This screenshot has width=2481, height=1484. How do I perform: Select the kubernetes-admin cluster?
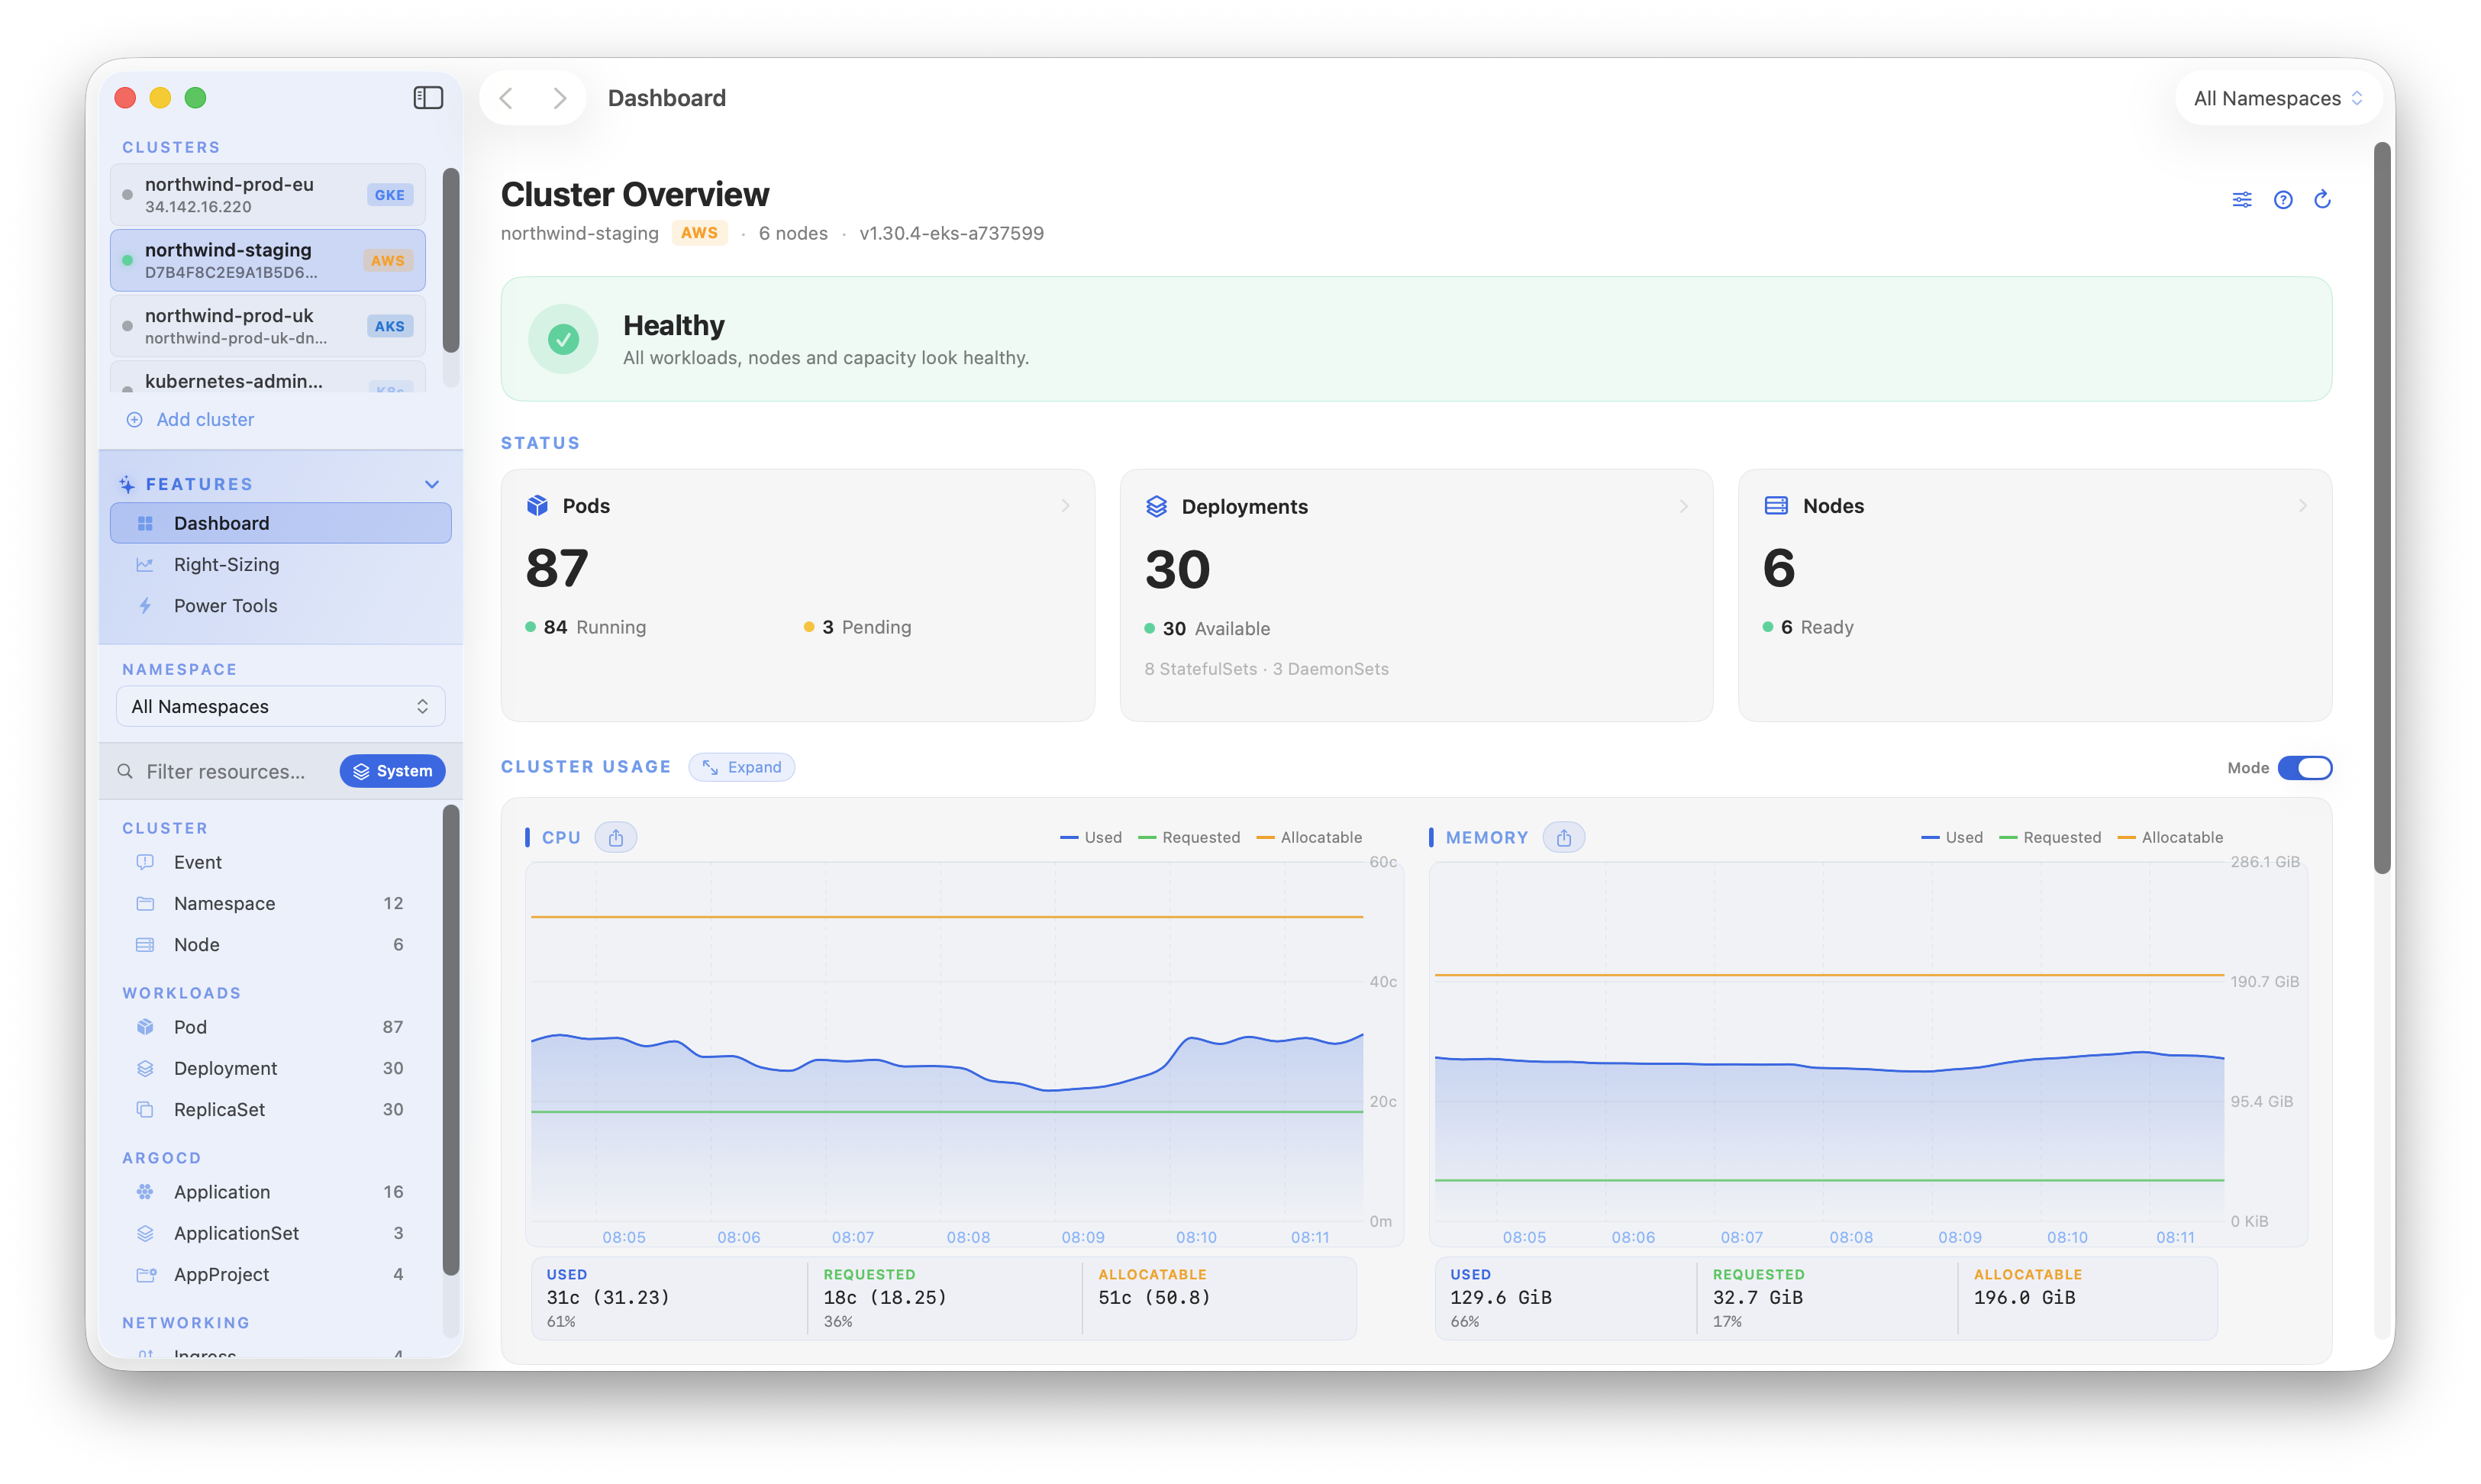point(268,378)
